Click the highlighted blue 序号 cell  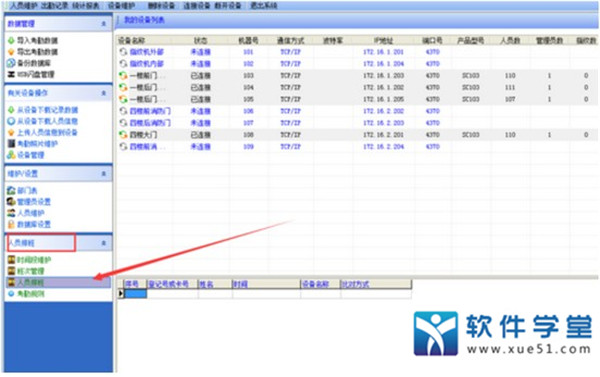pos(135,294)
